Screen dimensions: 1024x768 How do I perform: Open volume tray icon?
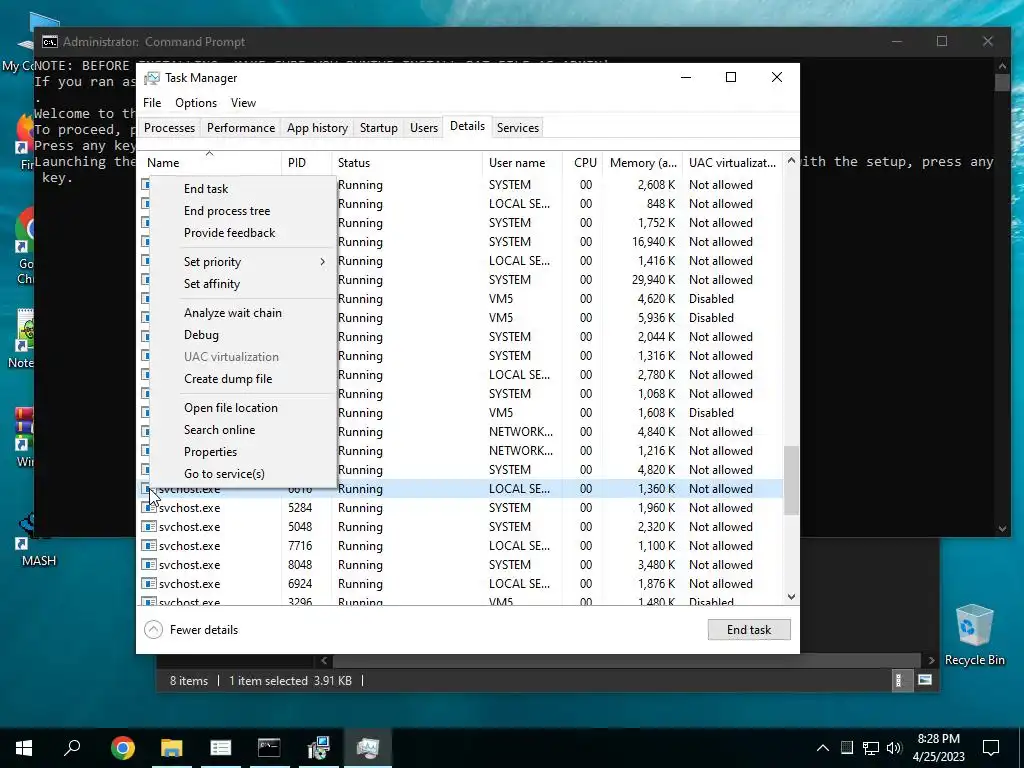[894, 748]
